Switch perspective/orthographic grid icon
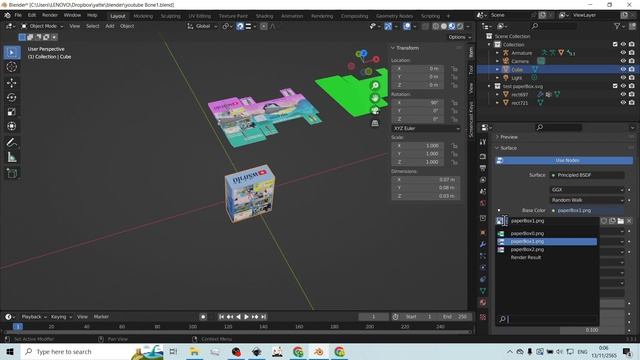Screen dimensions: 640x360 (375, 123)
